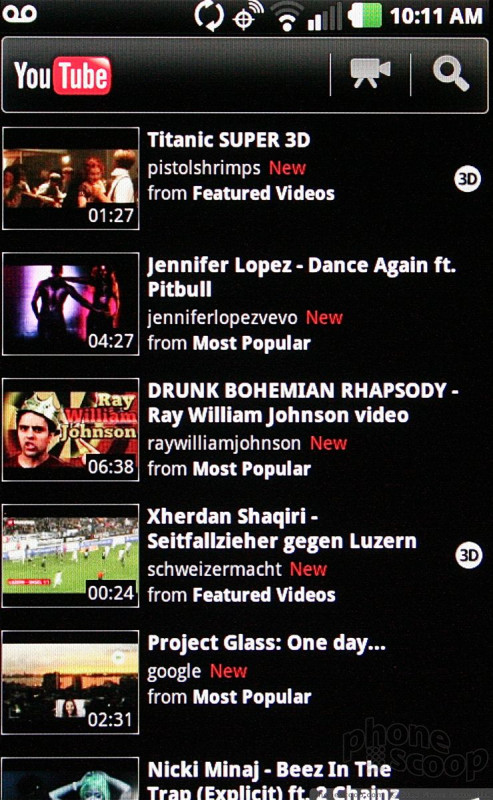The width and height of the screenshot is (493, 800).
Task: Tap the sync icon in status bar
Action: coord(209,15)
